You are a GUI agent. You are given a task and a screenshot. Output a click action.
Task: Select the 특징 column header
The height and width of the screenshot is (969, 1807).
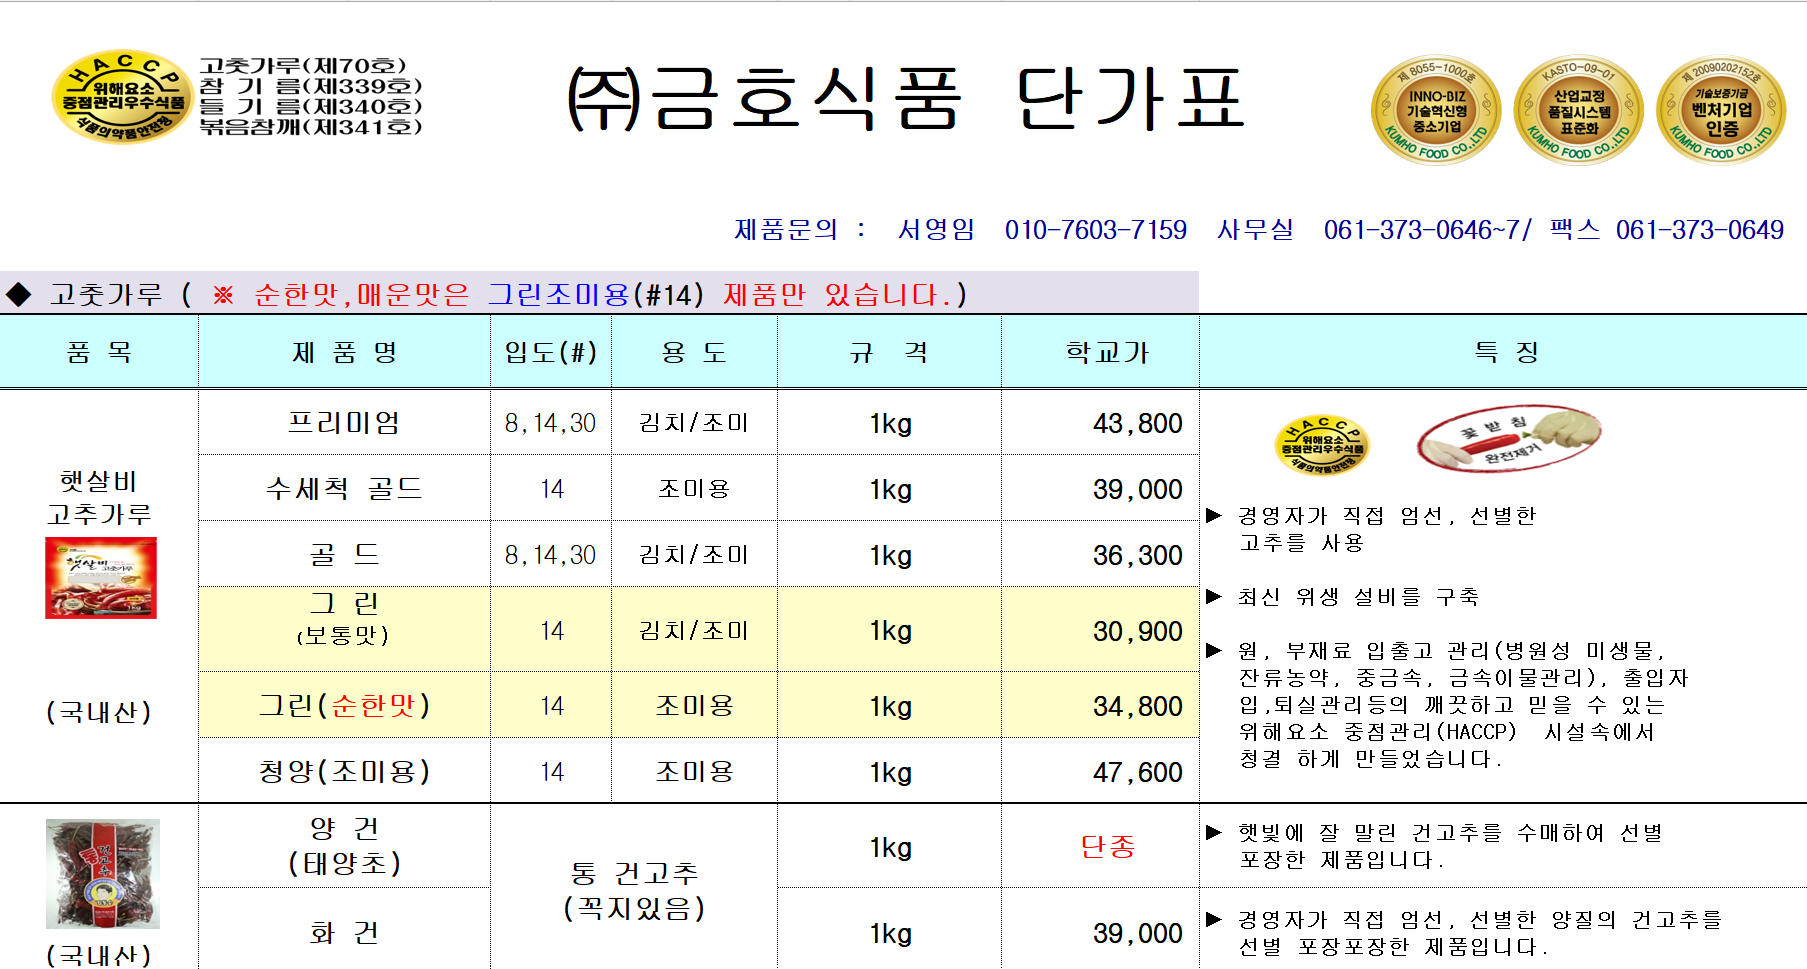click(1505, 352)
